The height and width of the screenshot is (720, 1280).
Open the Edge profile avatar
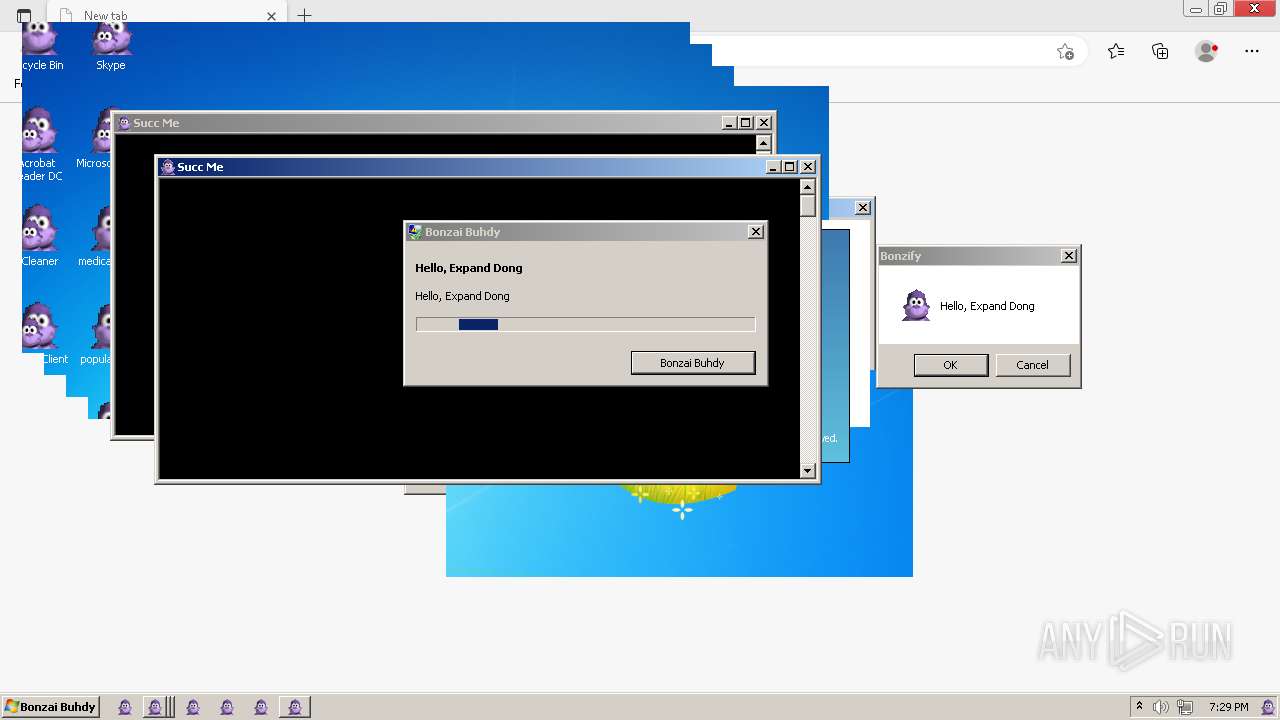[1207, 52]
